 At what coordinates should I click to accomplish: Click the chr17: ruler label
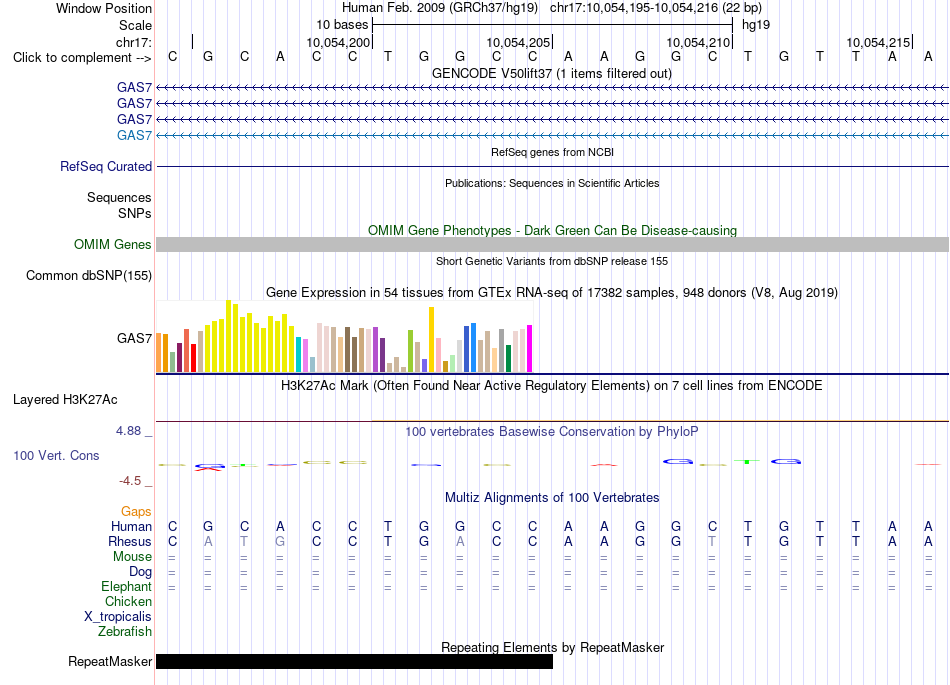click(134, 42)
